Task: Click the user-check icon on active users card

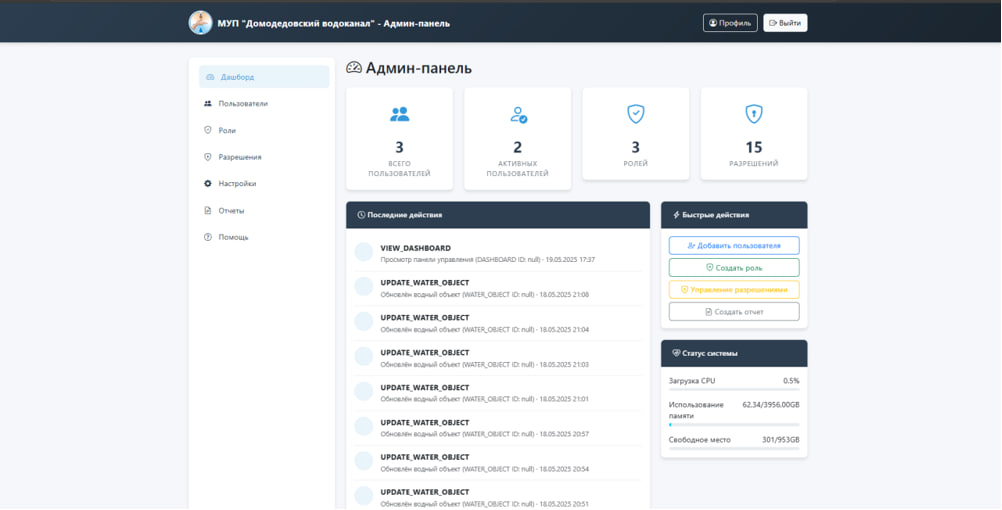Action: point(517,114)
